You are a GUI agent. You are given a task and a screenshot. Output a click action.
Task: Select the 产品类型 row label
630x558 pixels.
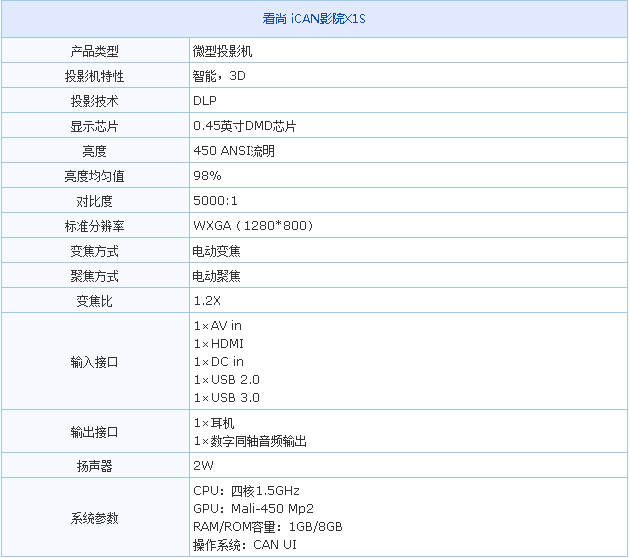pyautogui.click(x=94, y=51)
